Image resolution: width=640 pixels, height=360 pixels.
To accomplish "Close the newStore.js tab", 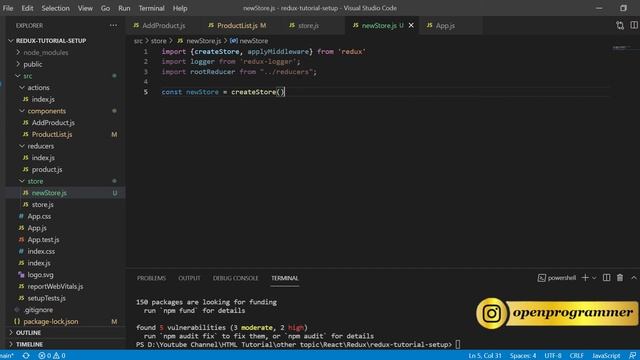I will (411, 25).
